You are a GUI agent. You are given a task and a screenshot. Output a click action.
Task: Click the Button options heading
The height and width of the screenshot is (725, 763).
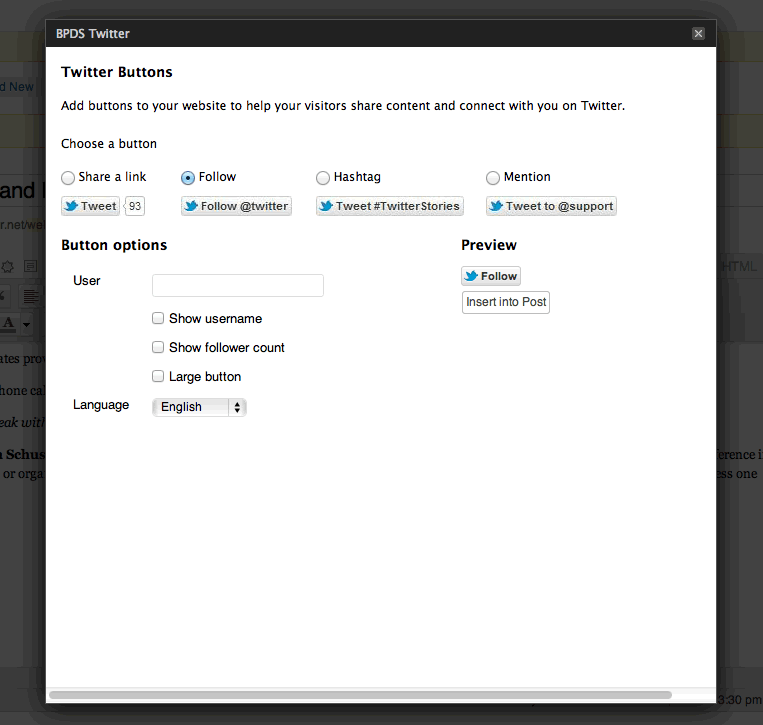coord(114,245)
